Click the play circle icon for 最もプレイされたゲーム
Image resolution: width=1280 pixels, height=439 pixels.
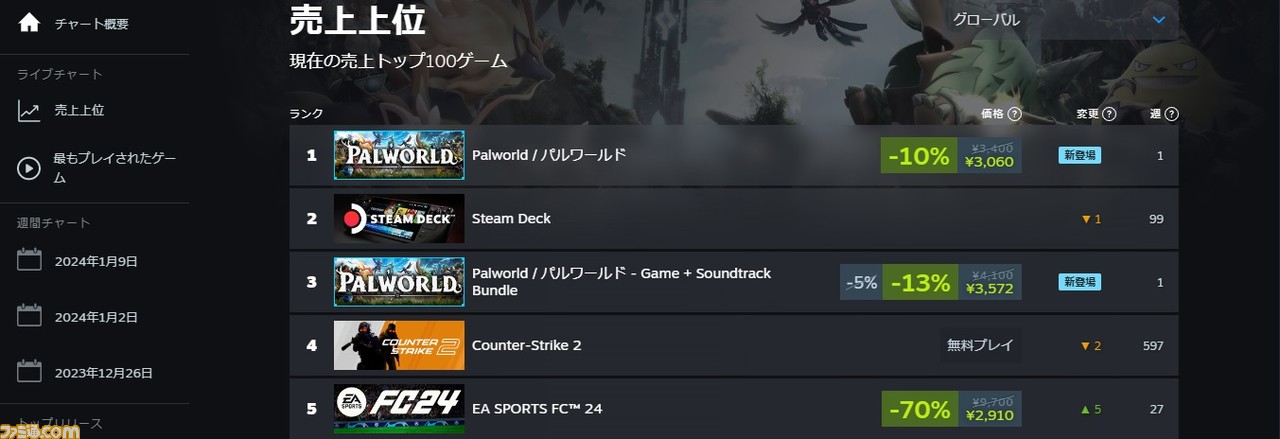[x=29, y=168]
